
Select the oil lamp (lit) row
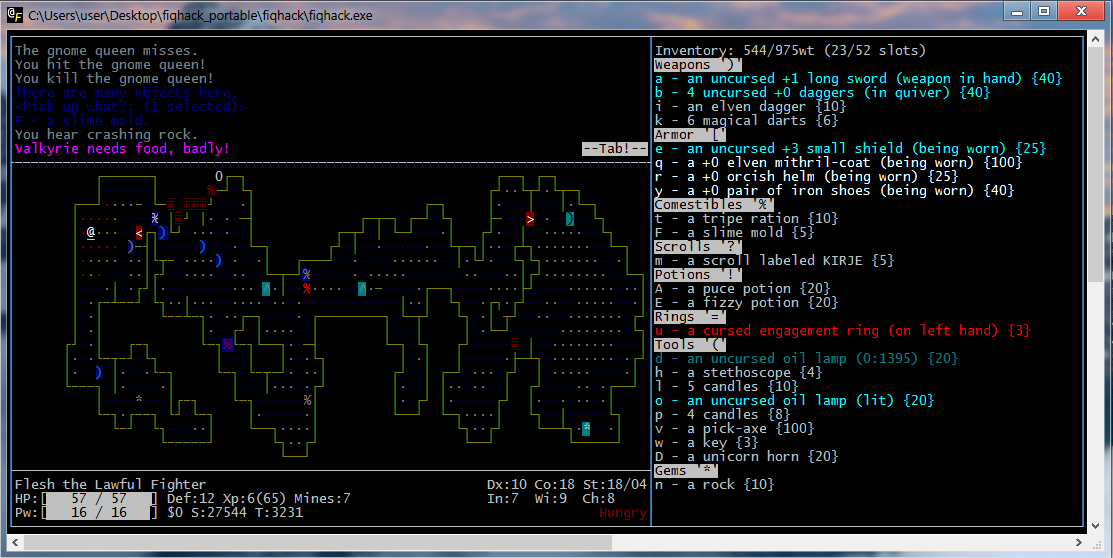pos(794,400)
